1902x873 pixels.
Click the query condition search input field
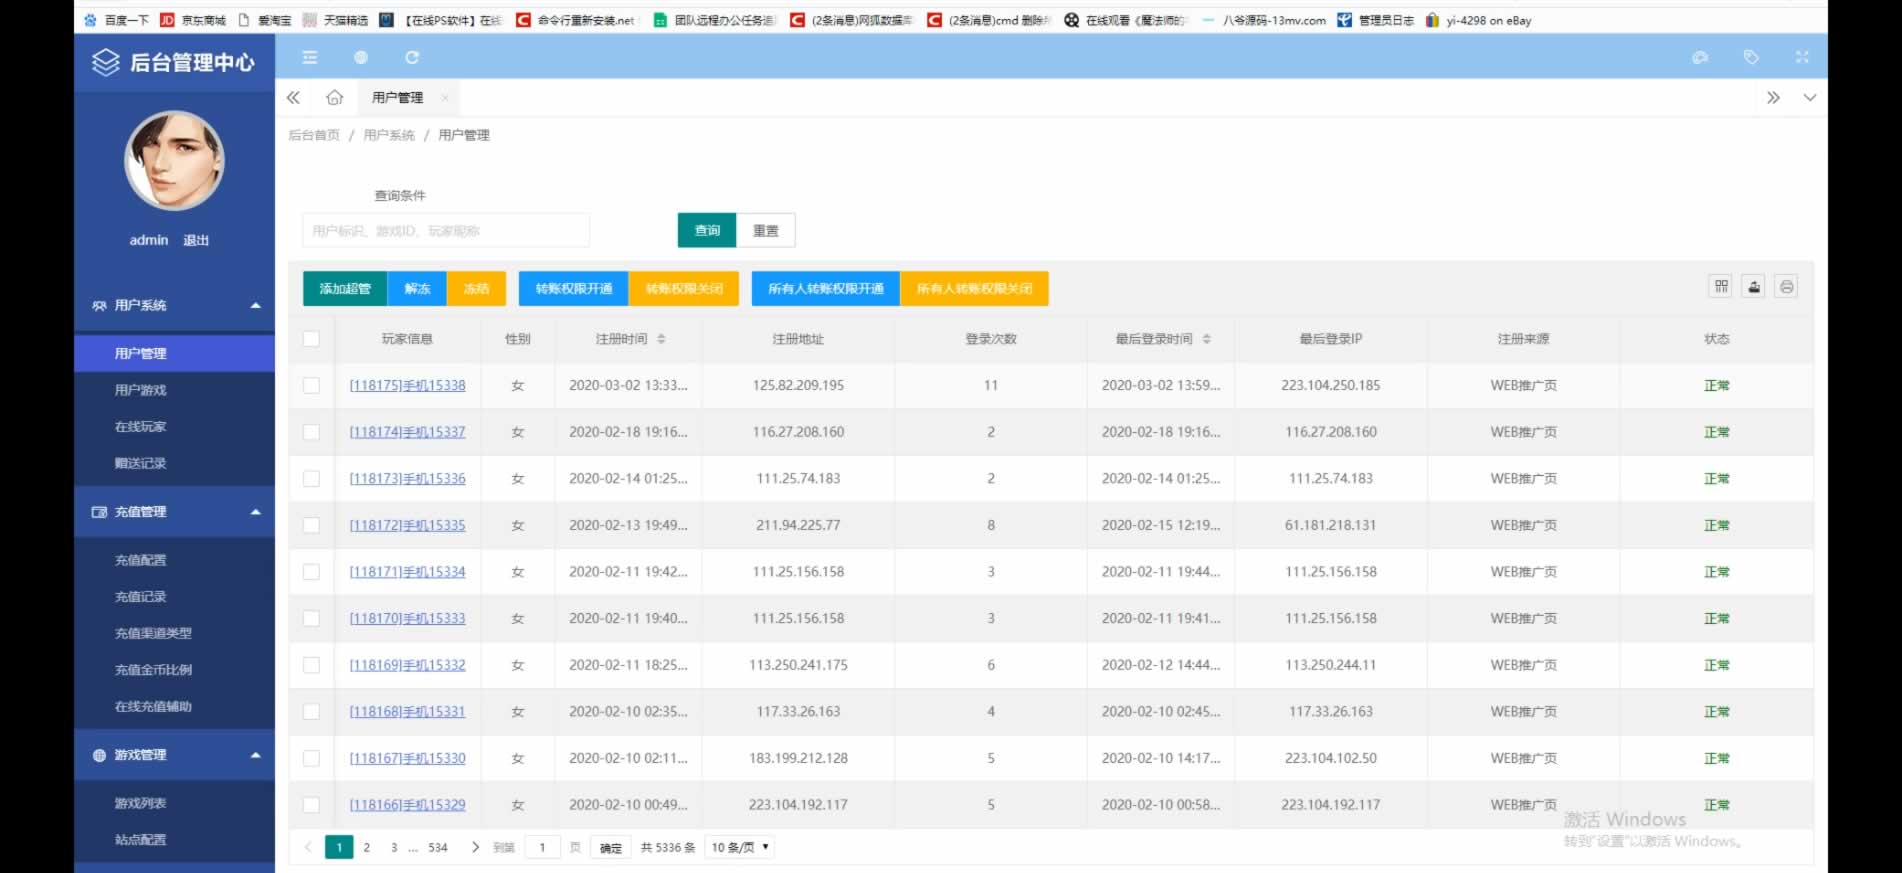click(x=445, y=231)
